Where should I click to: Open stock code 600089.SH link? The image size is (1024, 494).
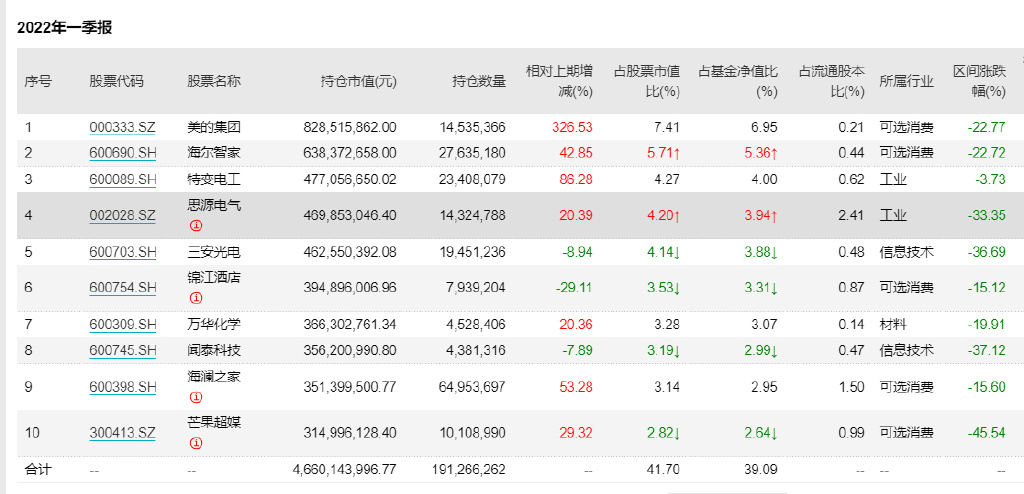tap(123, 179)
